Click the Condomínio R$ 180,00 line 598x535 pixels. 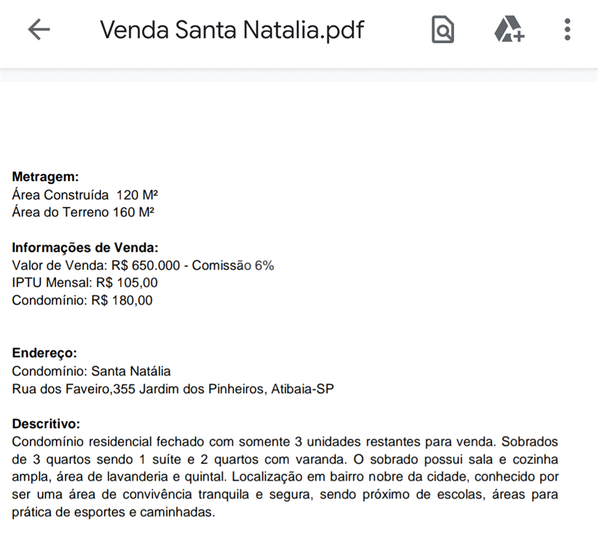coord(82,300)
